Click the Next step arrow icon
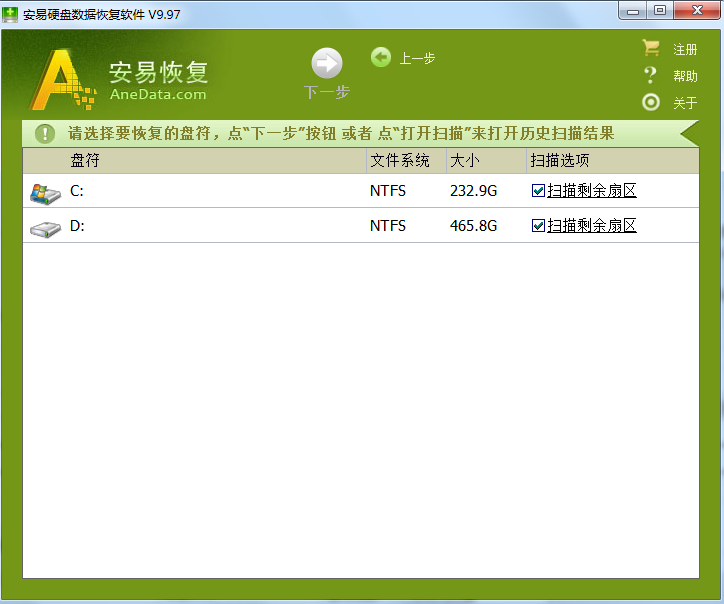Image resolution: width=724 pixels, height=604 pixels. [x=326, y=64]
